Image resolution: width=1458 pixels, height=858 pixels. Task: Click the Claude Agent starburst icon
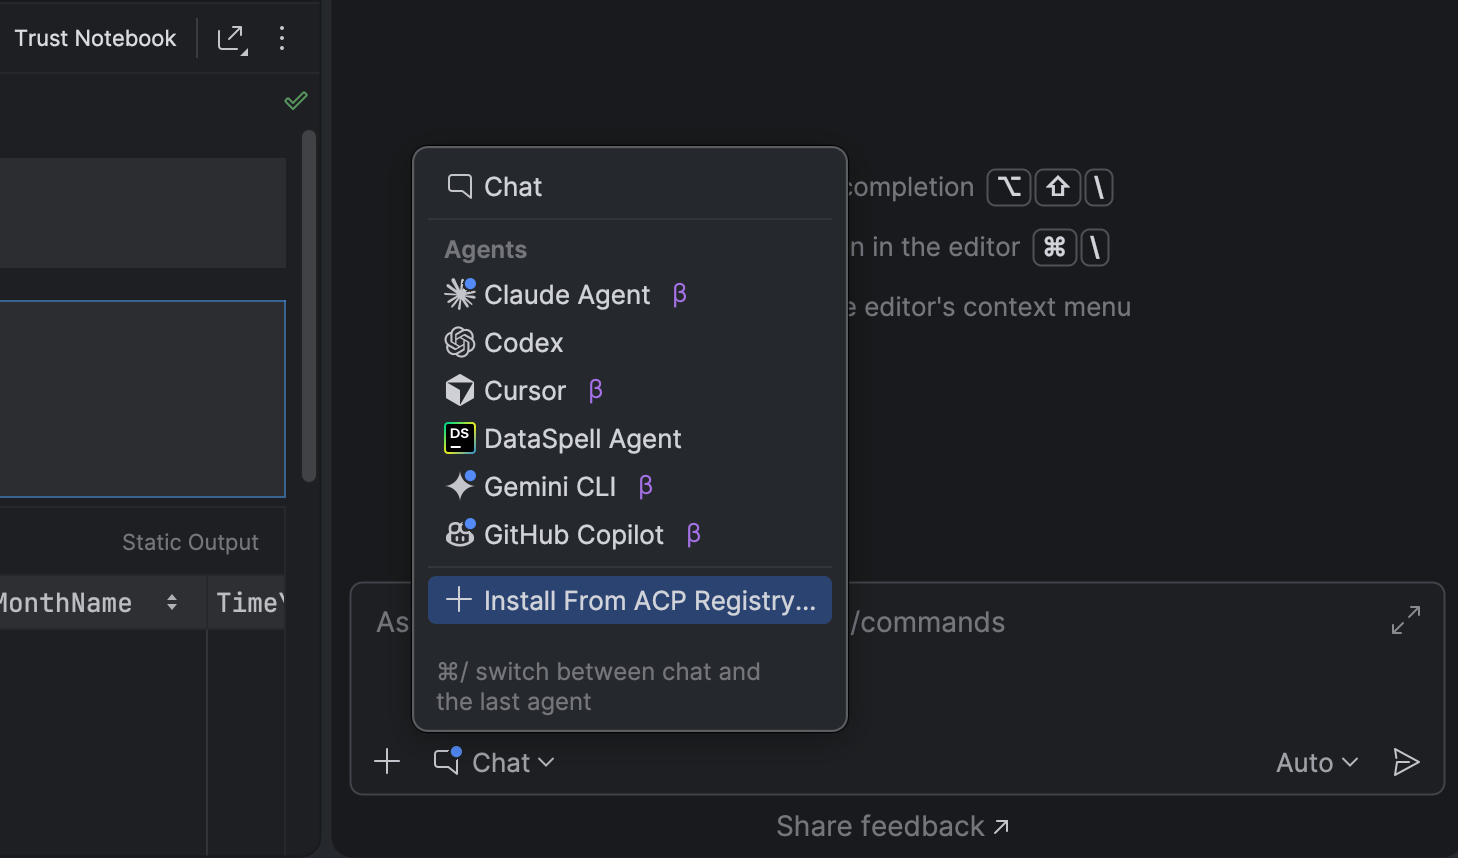[x=460, y=294]
